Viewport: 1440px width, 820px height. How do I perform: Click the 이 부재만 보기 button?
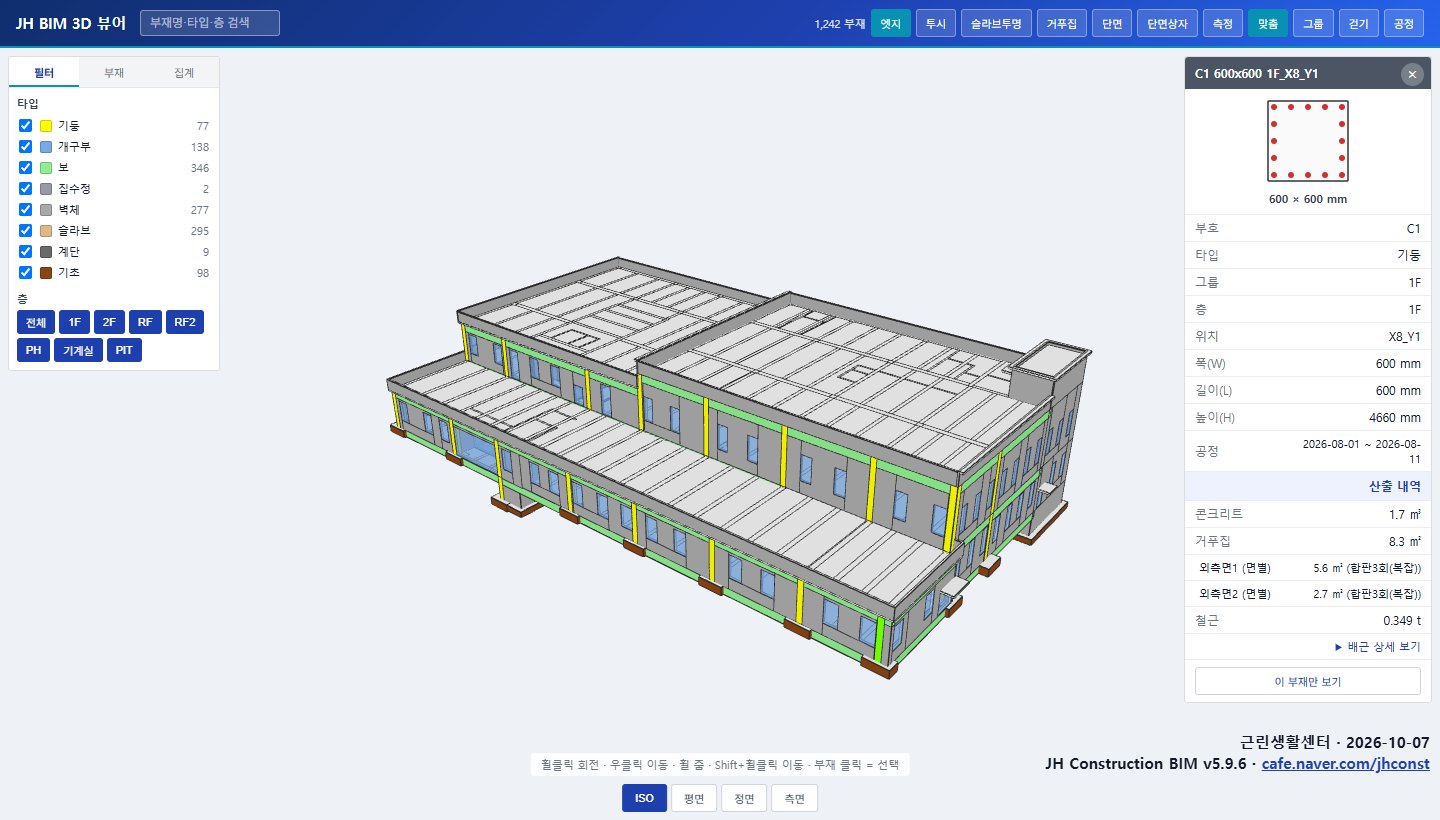(1308, 681)
